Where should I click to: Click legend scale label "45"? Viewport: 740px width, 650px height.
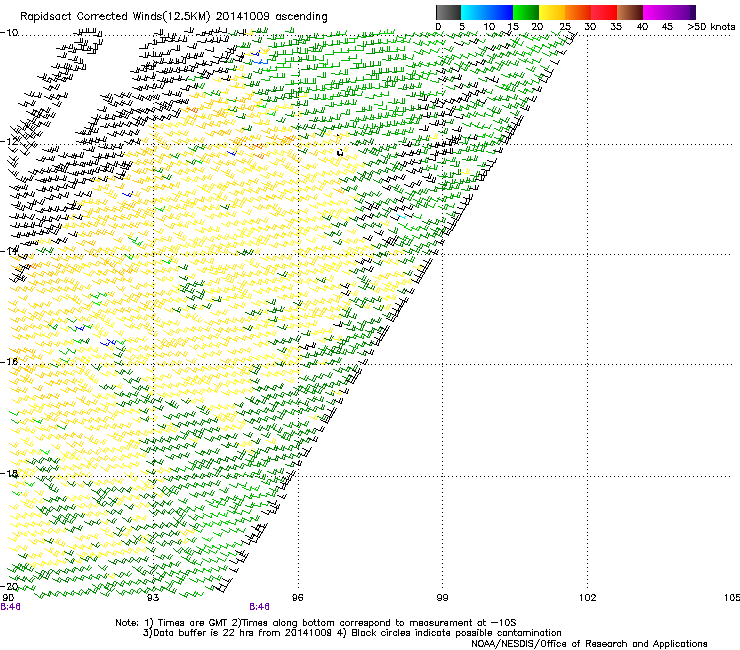click(667, 27)
